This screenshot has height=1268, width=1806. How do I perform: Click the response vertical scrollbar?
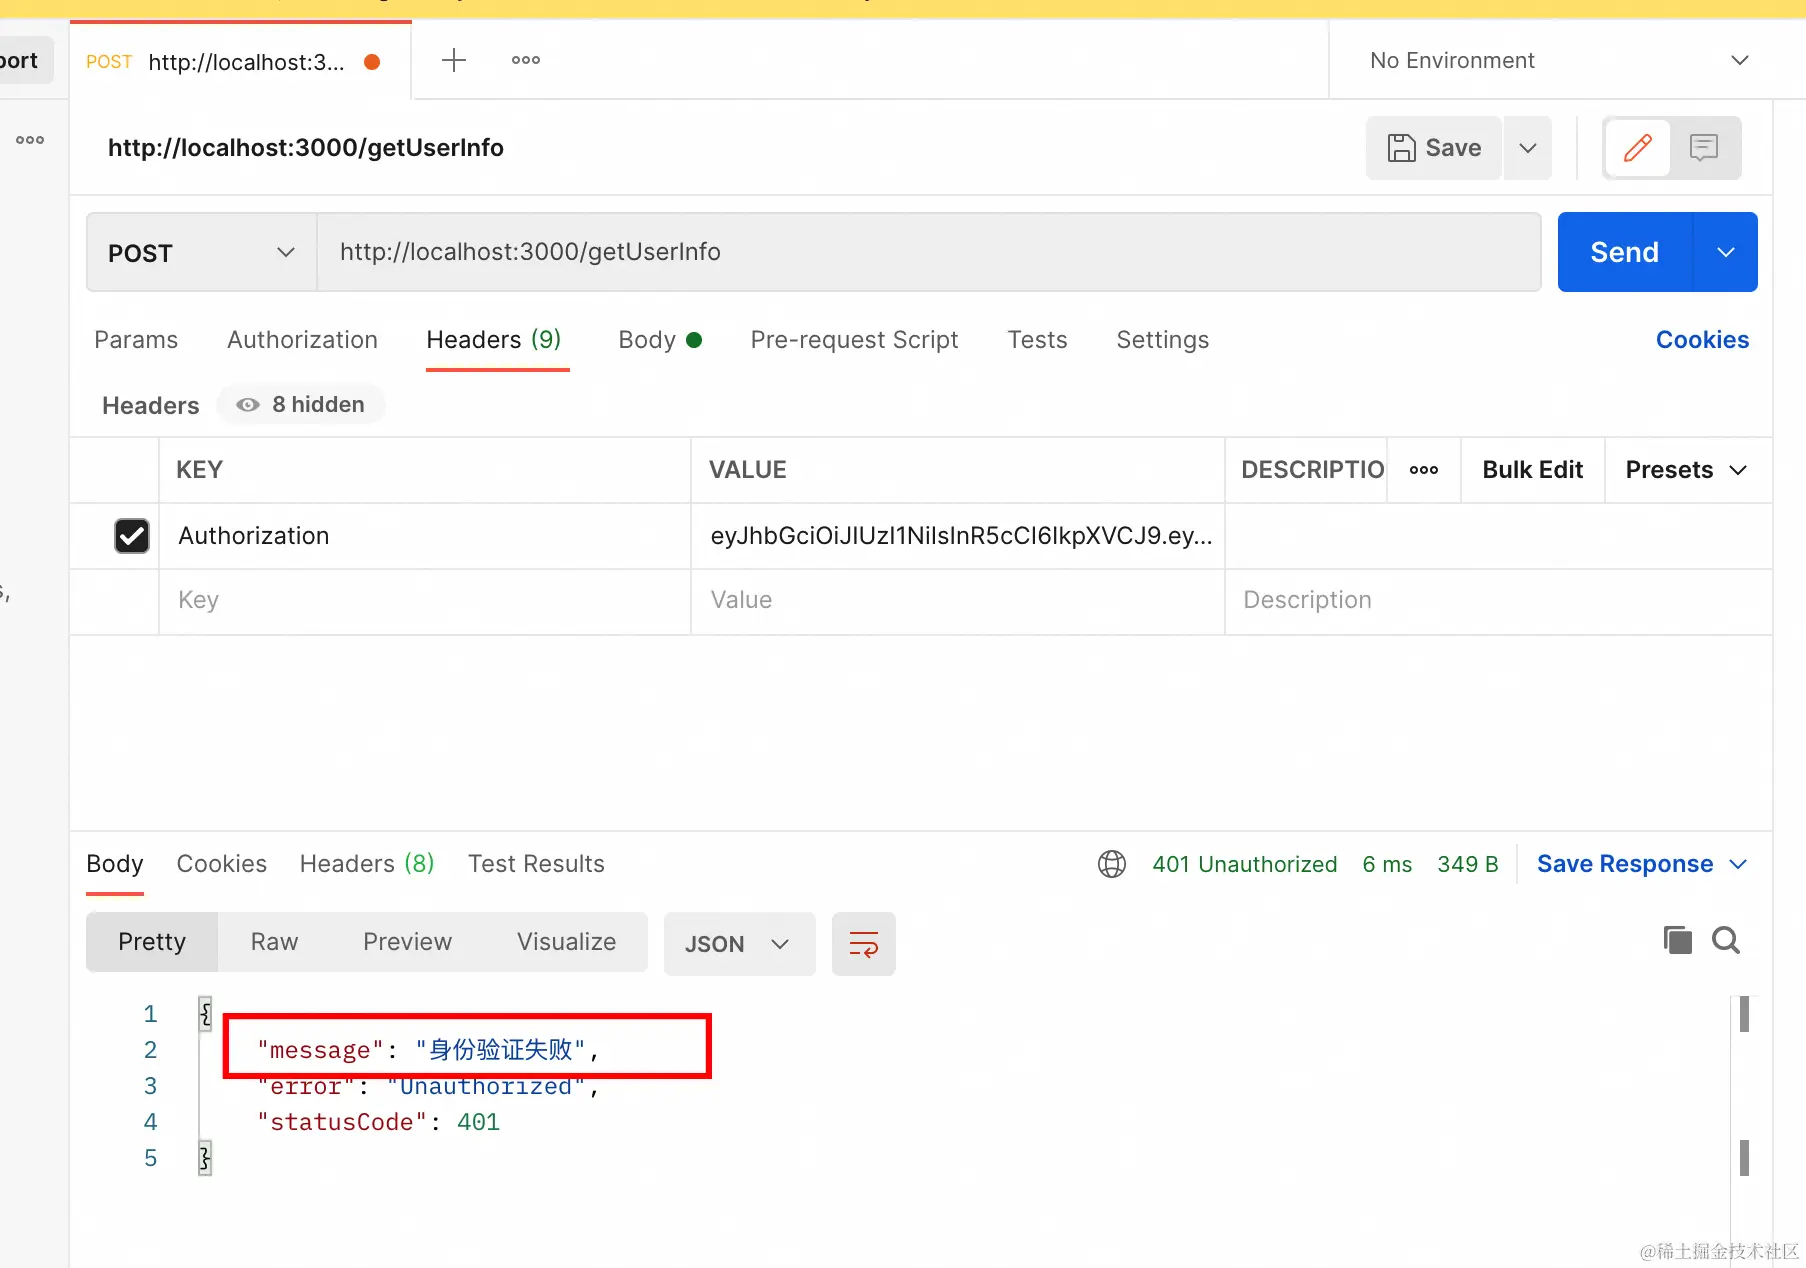[x=1743, y=1086]
